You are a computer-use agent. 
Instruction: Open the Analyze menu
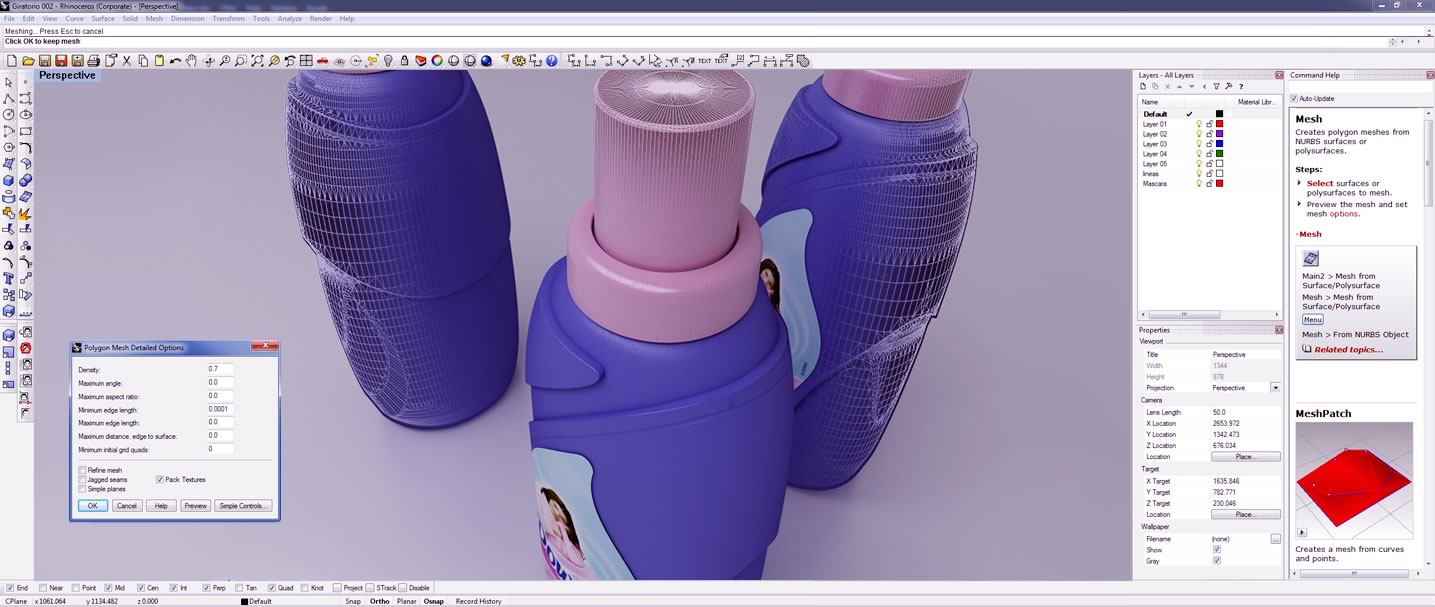pos(289,18)
